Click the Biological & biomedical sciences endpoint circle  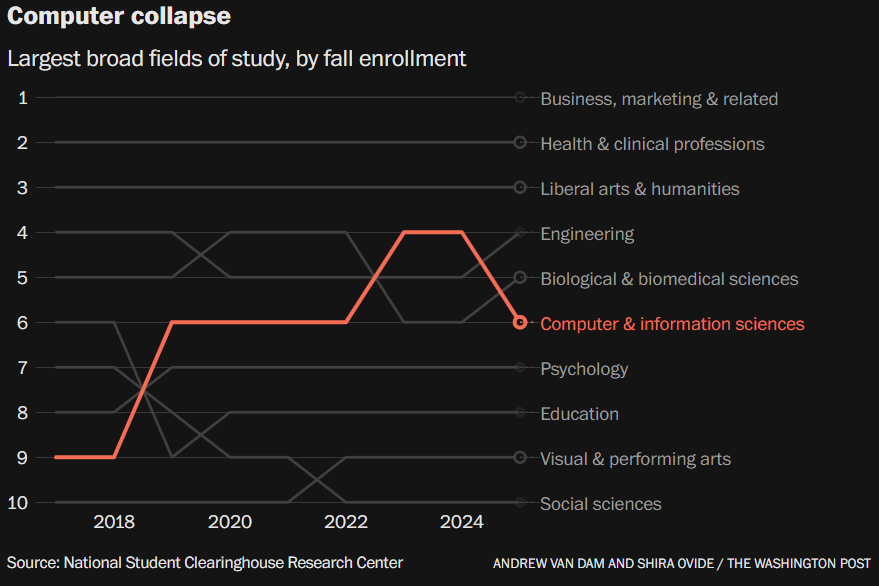(520, 277)
